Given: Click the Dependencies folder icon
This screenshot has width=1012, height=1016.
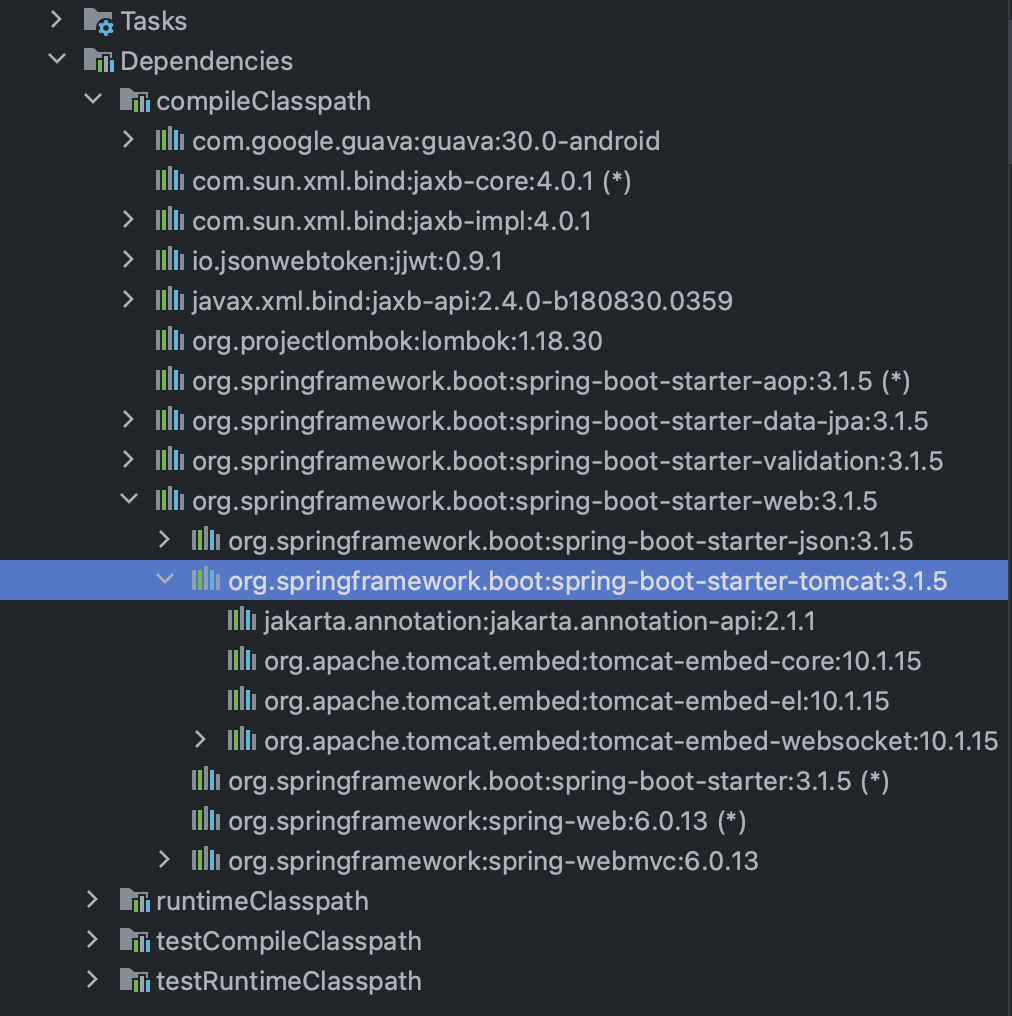Looking at the screenshot, I should [98, 61].
